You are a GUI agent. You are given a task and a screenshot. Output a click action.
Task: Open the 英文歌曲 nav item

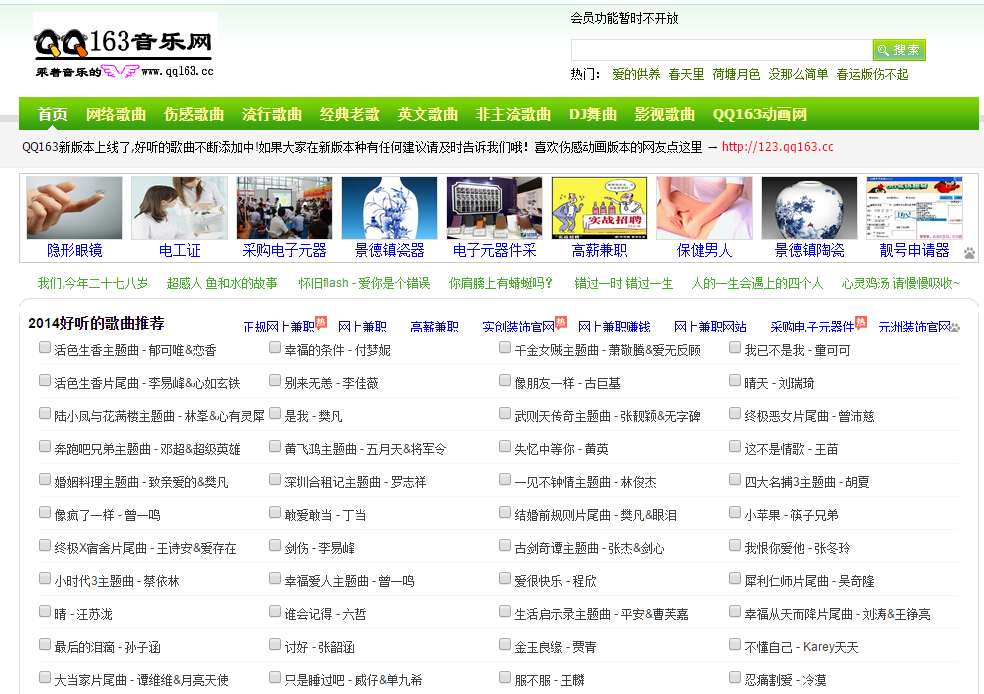pos(427,114)
